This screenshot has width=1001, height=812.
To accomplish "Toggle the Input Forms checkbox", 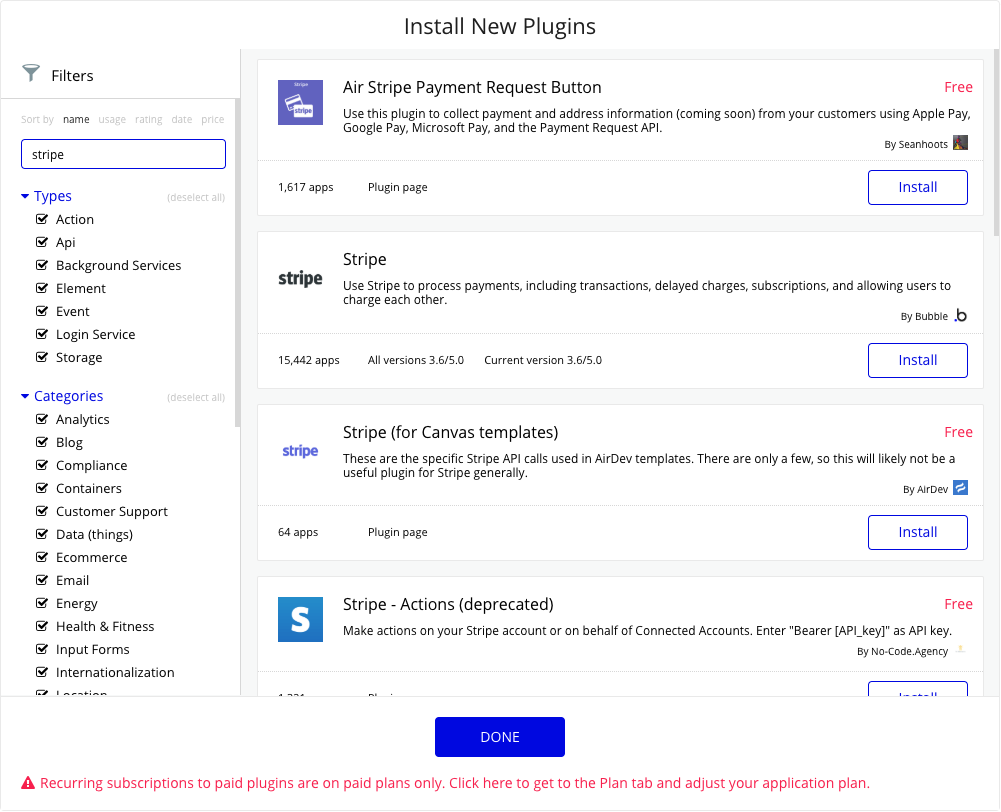I will [42, 649].
